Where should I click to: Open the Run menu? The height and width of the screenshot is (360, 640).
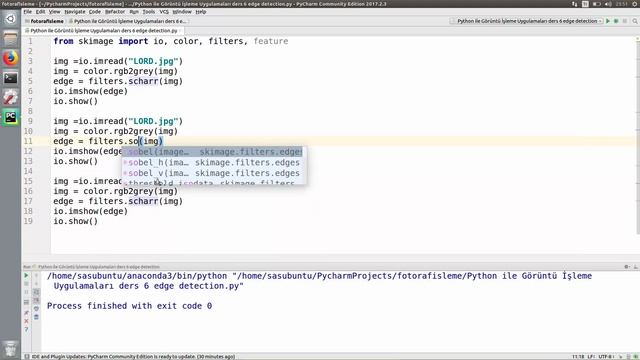pyautogui.click(x=134, y=11)
